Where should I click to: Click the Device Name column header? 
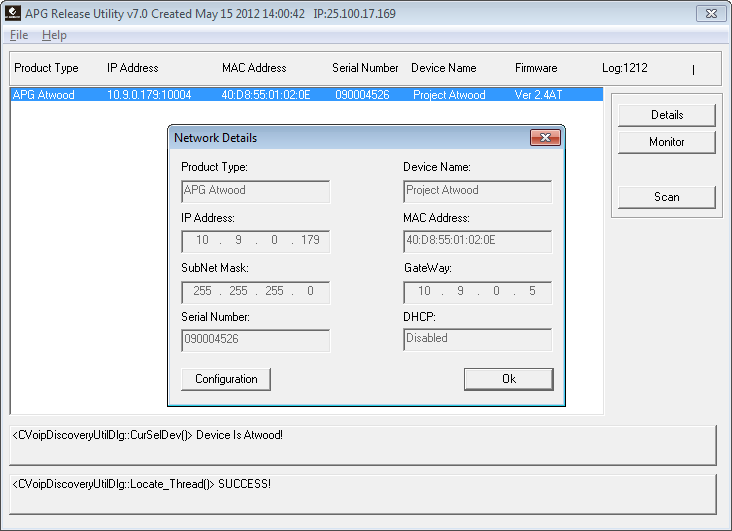443,68
